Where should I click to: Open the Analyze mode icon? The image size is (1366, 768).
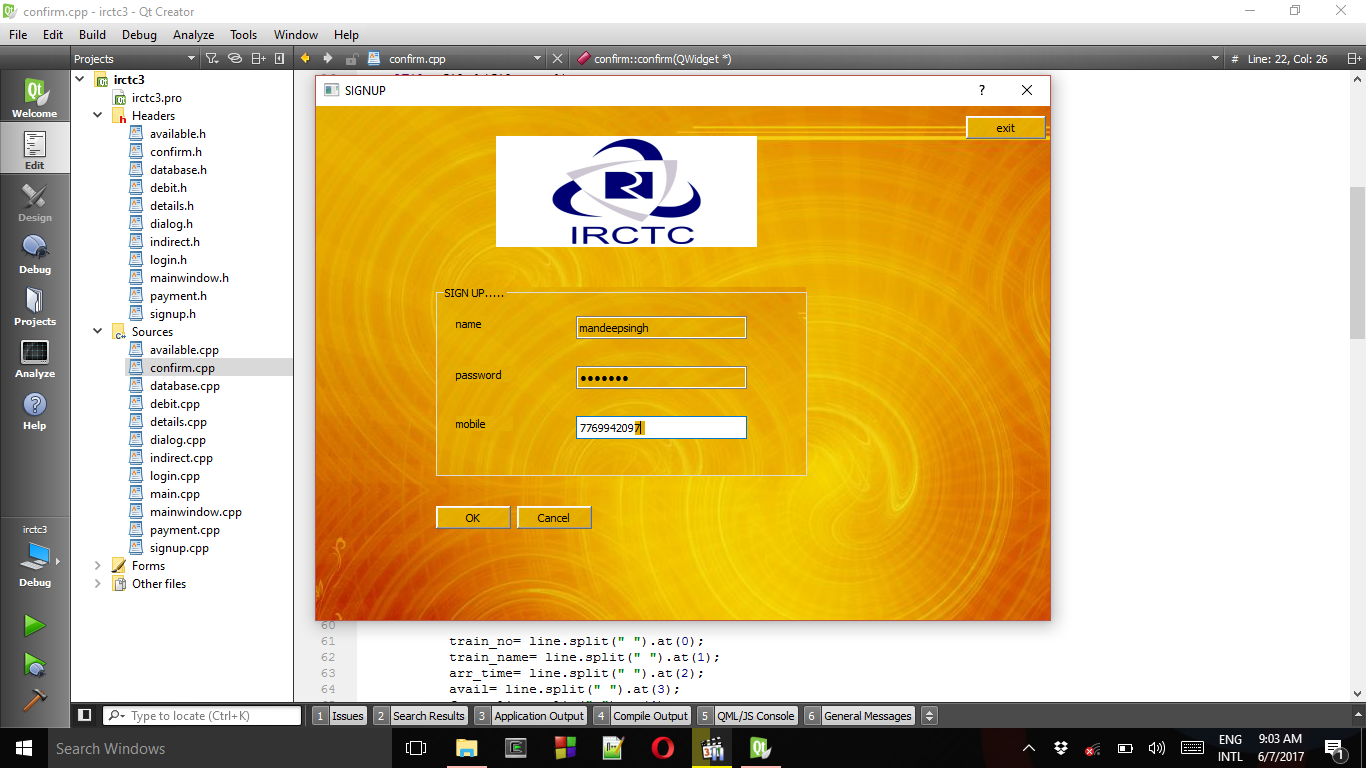coord(35,358)
